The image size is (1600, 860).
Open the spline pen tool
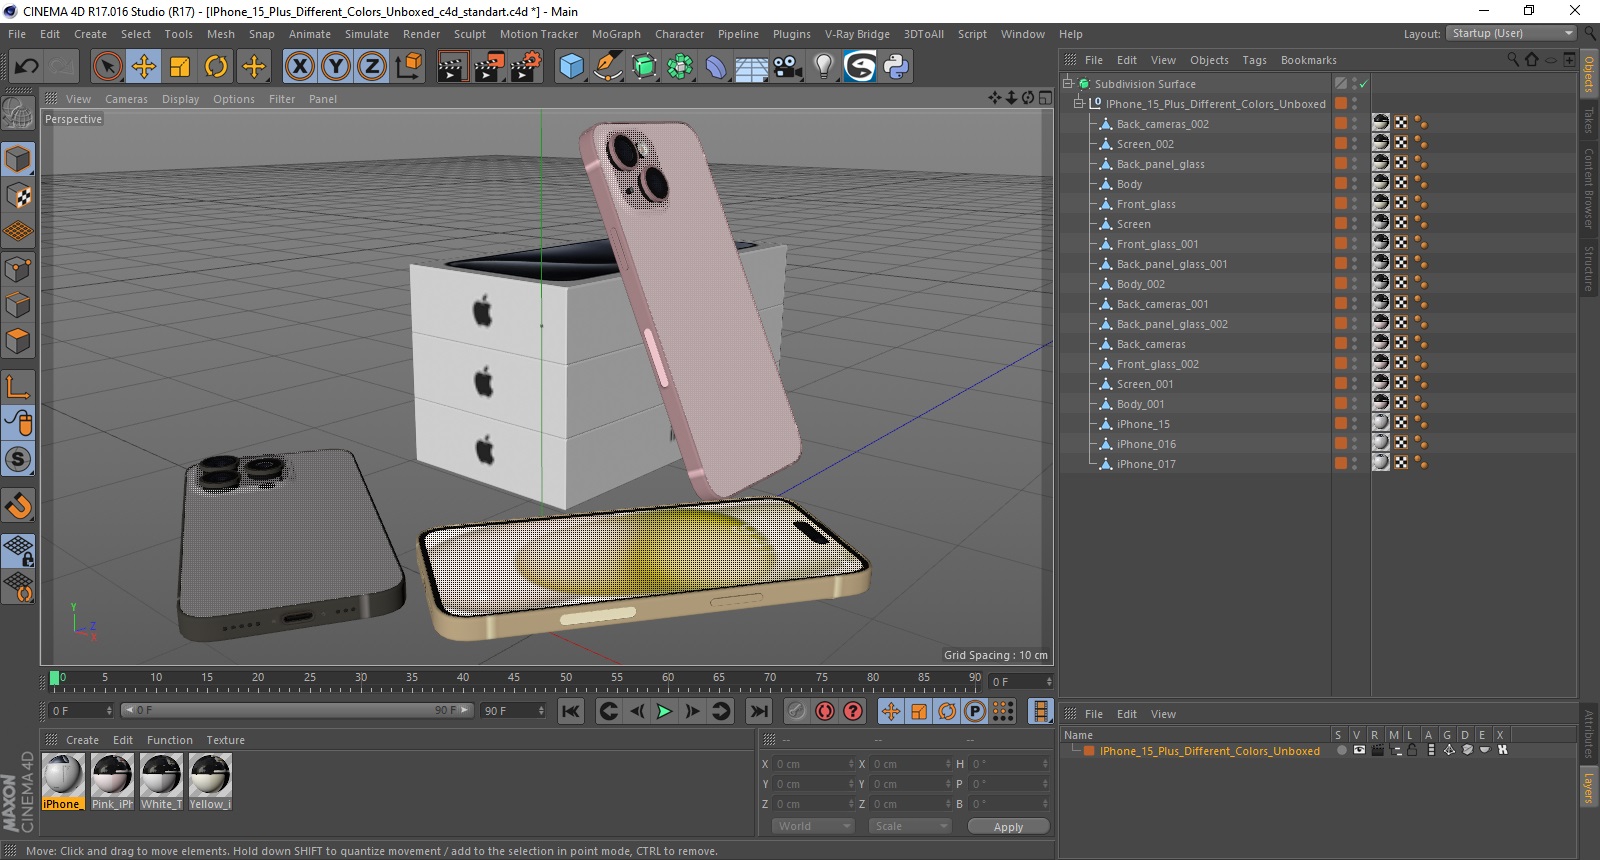[x=607, y=67]
